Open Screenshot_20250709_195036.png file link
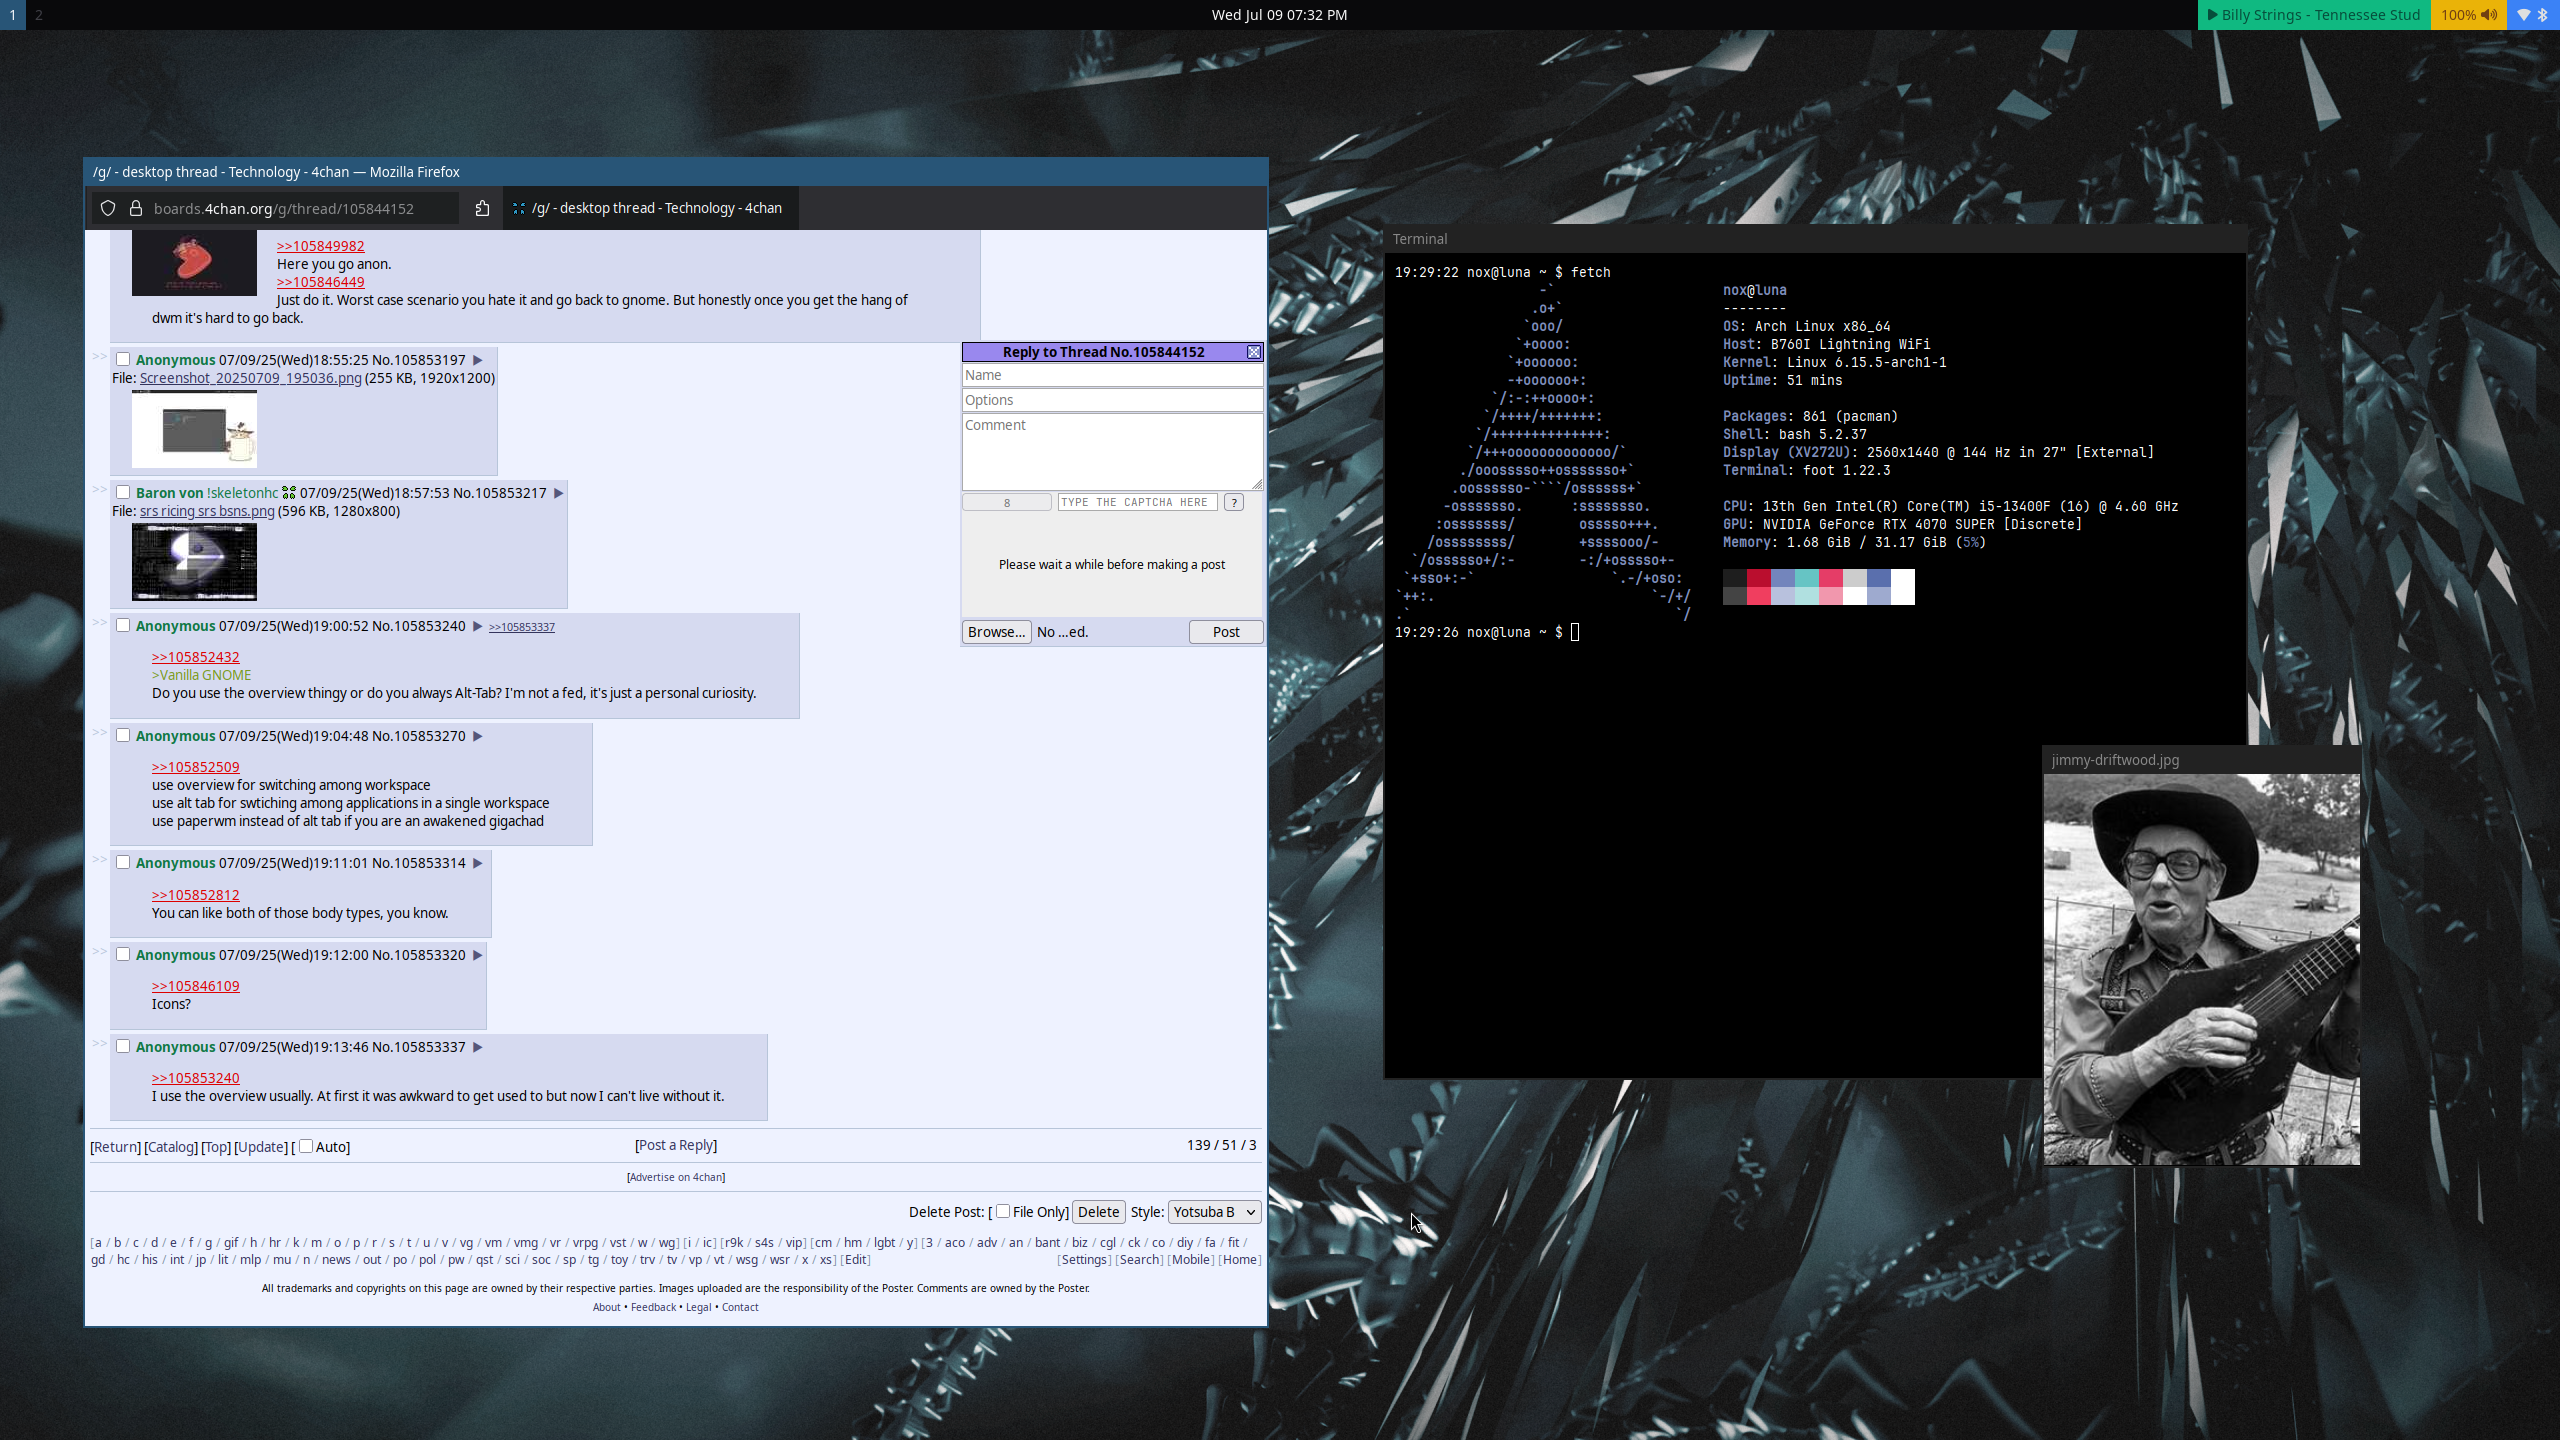 pyautogui.click(x=251, y=378)
